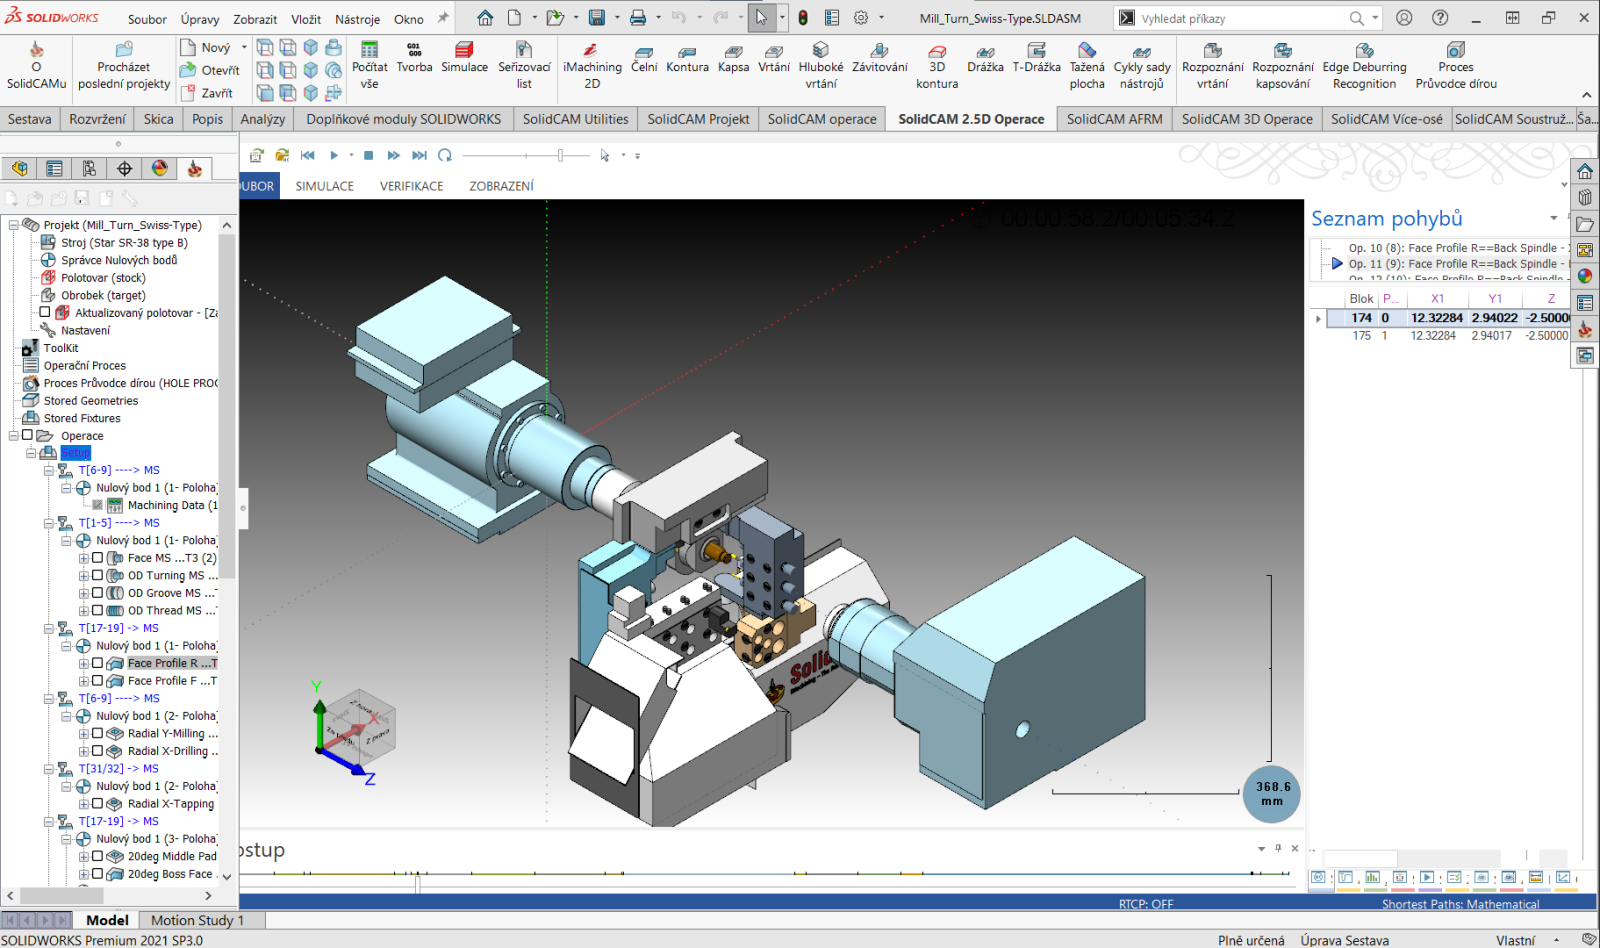This screenshot has width=1600, height=948.
Task: Switch to SolidCAM 3D Operace tab
Action: 1246,119
